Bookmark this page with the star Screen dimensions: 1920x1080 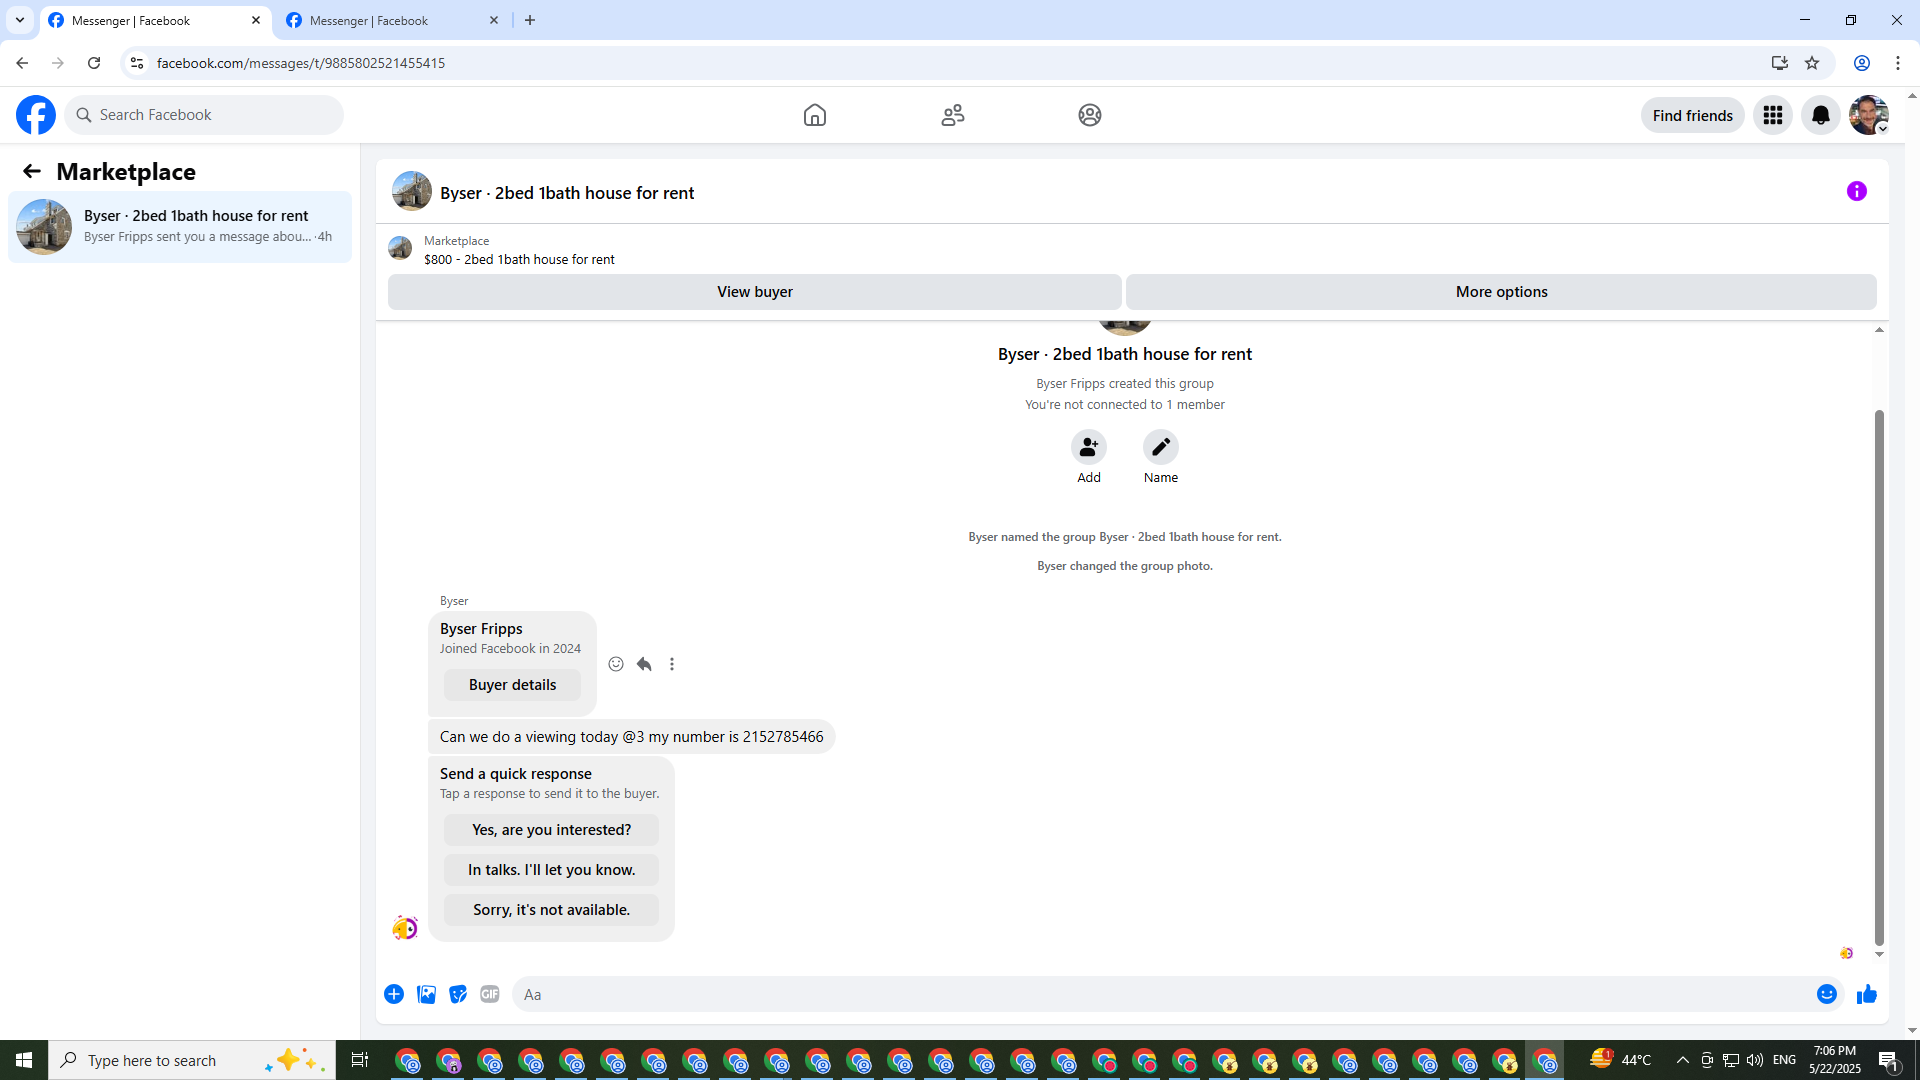[1812, 63]
